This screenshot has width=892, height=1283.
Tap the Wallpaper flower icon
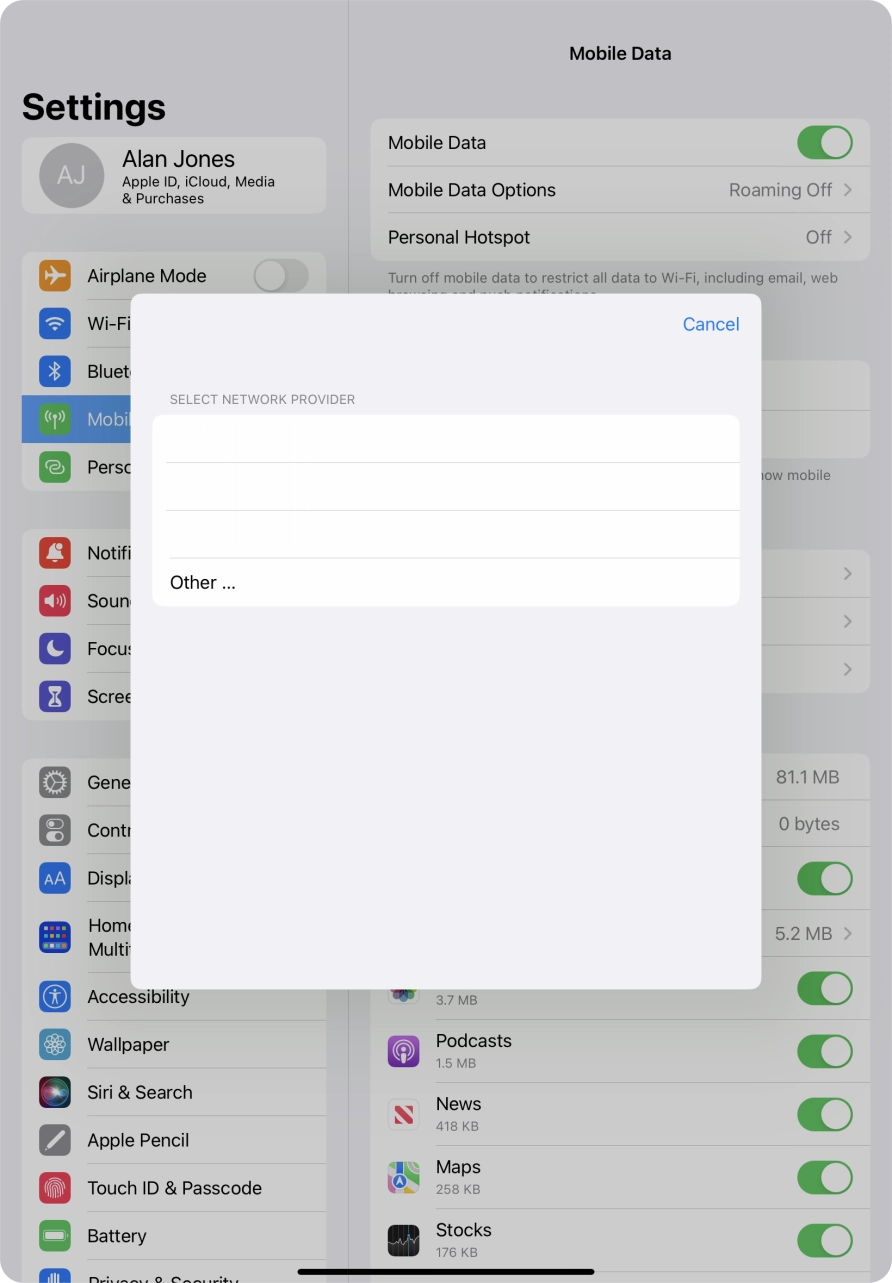coord(55,1044)
